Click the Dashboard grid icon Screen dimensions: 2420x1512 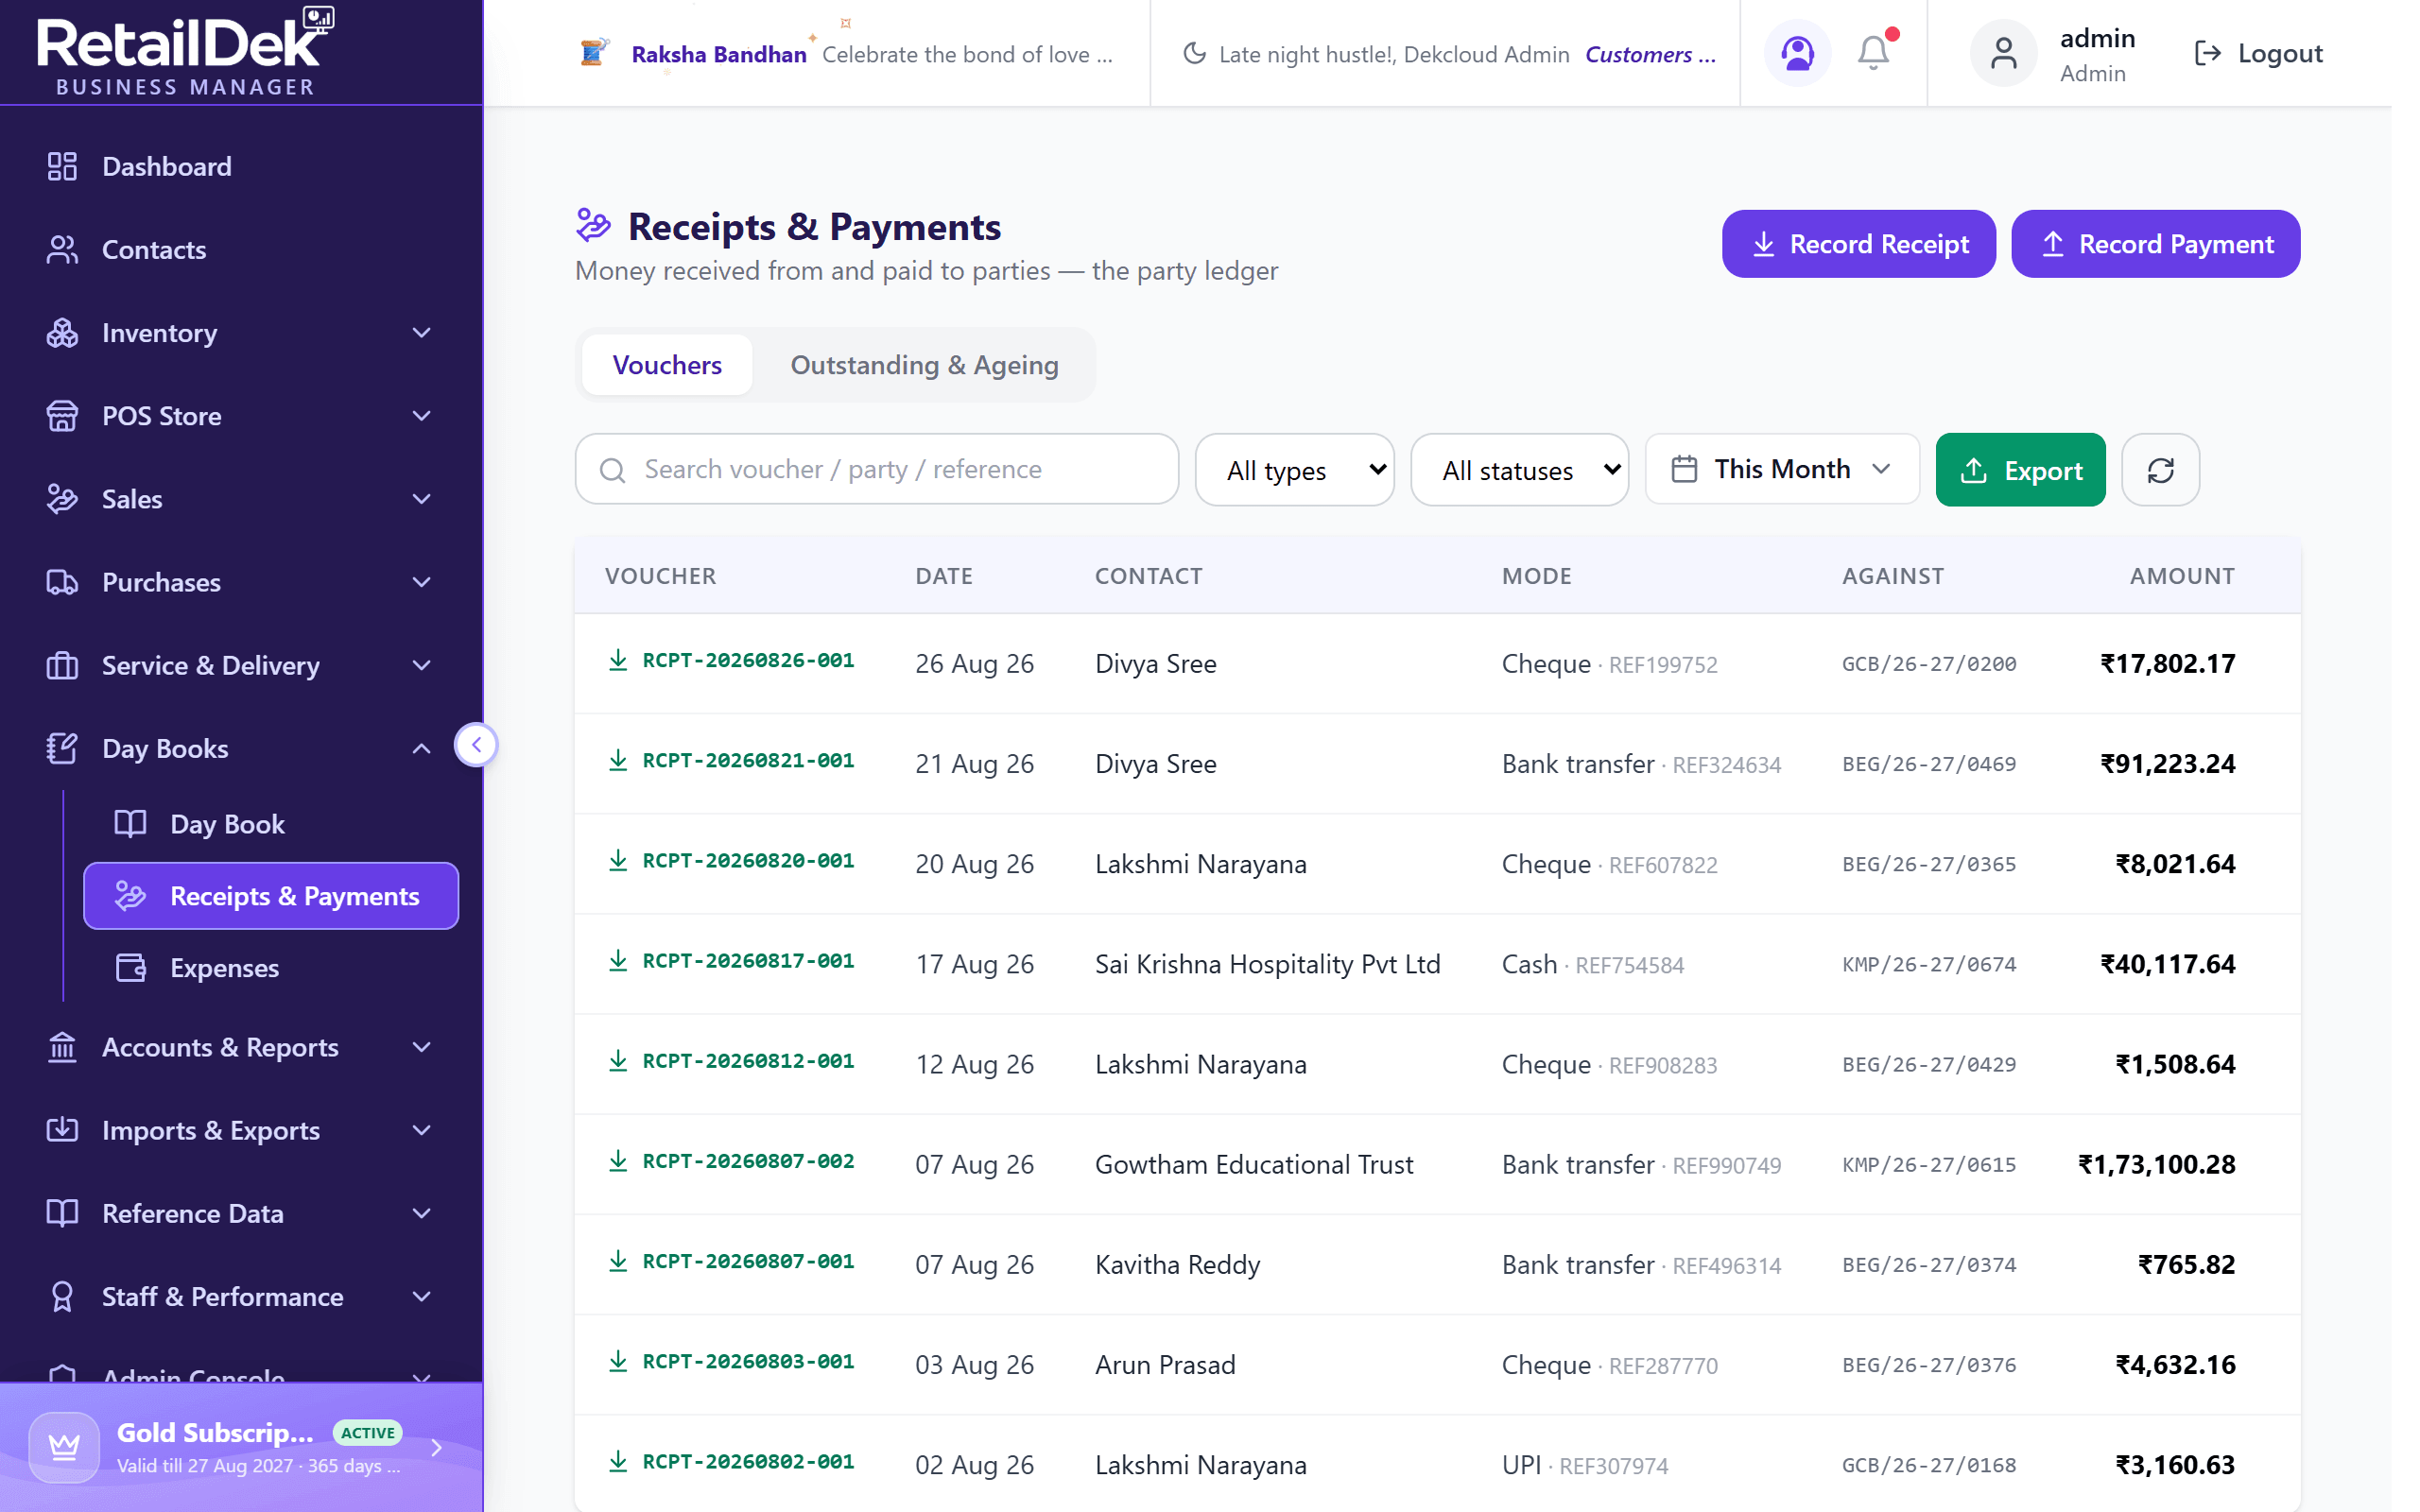(x=62, y=166)
